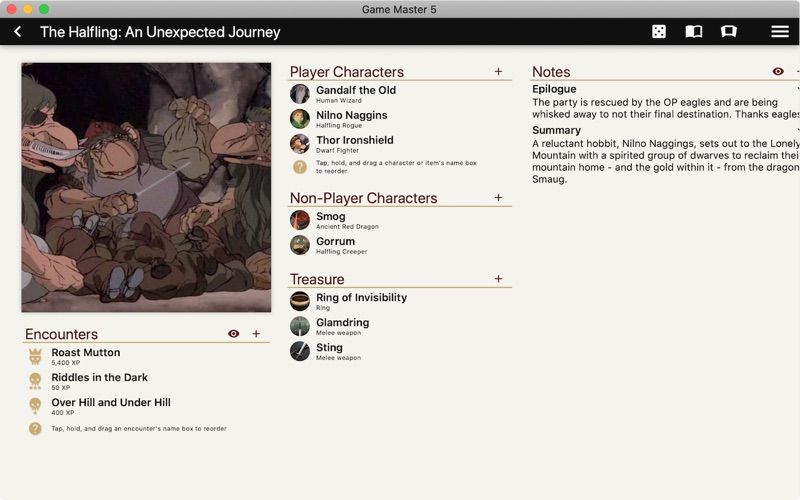
Task: Open the Summary note
Action: point(556,130)
